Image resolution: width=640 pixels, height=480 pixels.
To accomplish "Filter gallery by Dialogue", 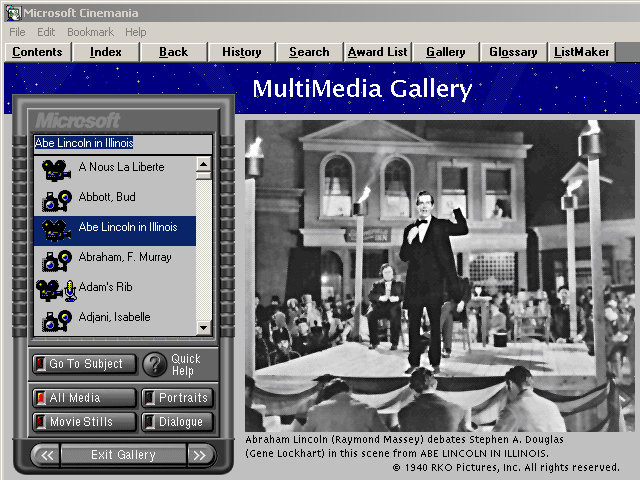I will [178, 422].
